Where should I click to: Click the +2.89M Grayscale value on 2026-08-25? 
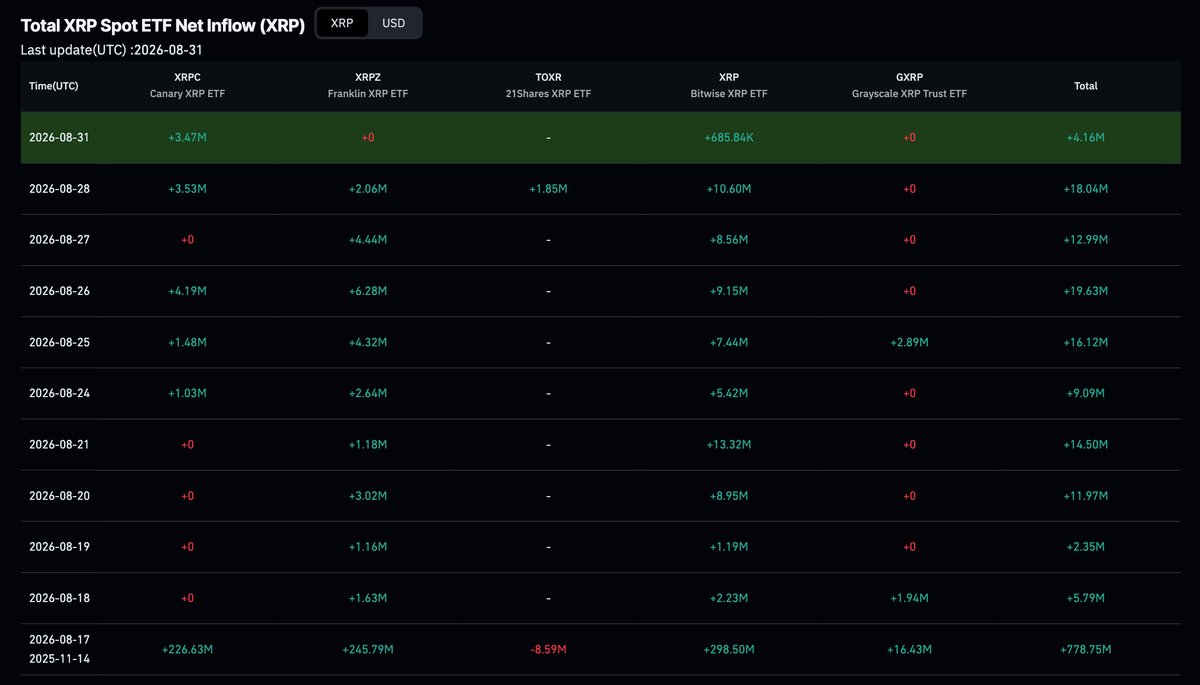pos(909,342)
